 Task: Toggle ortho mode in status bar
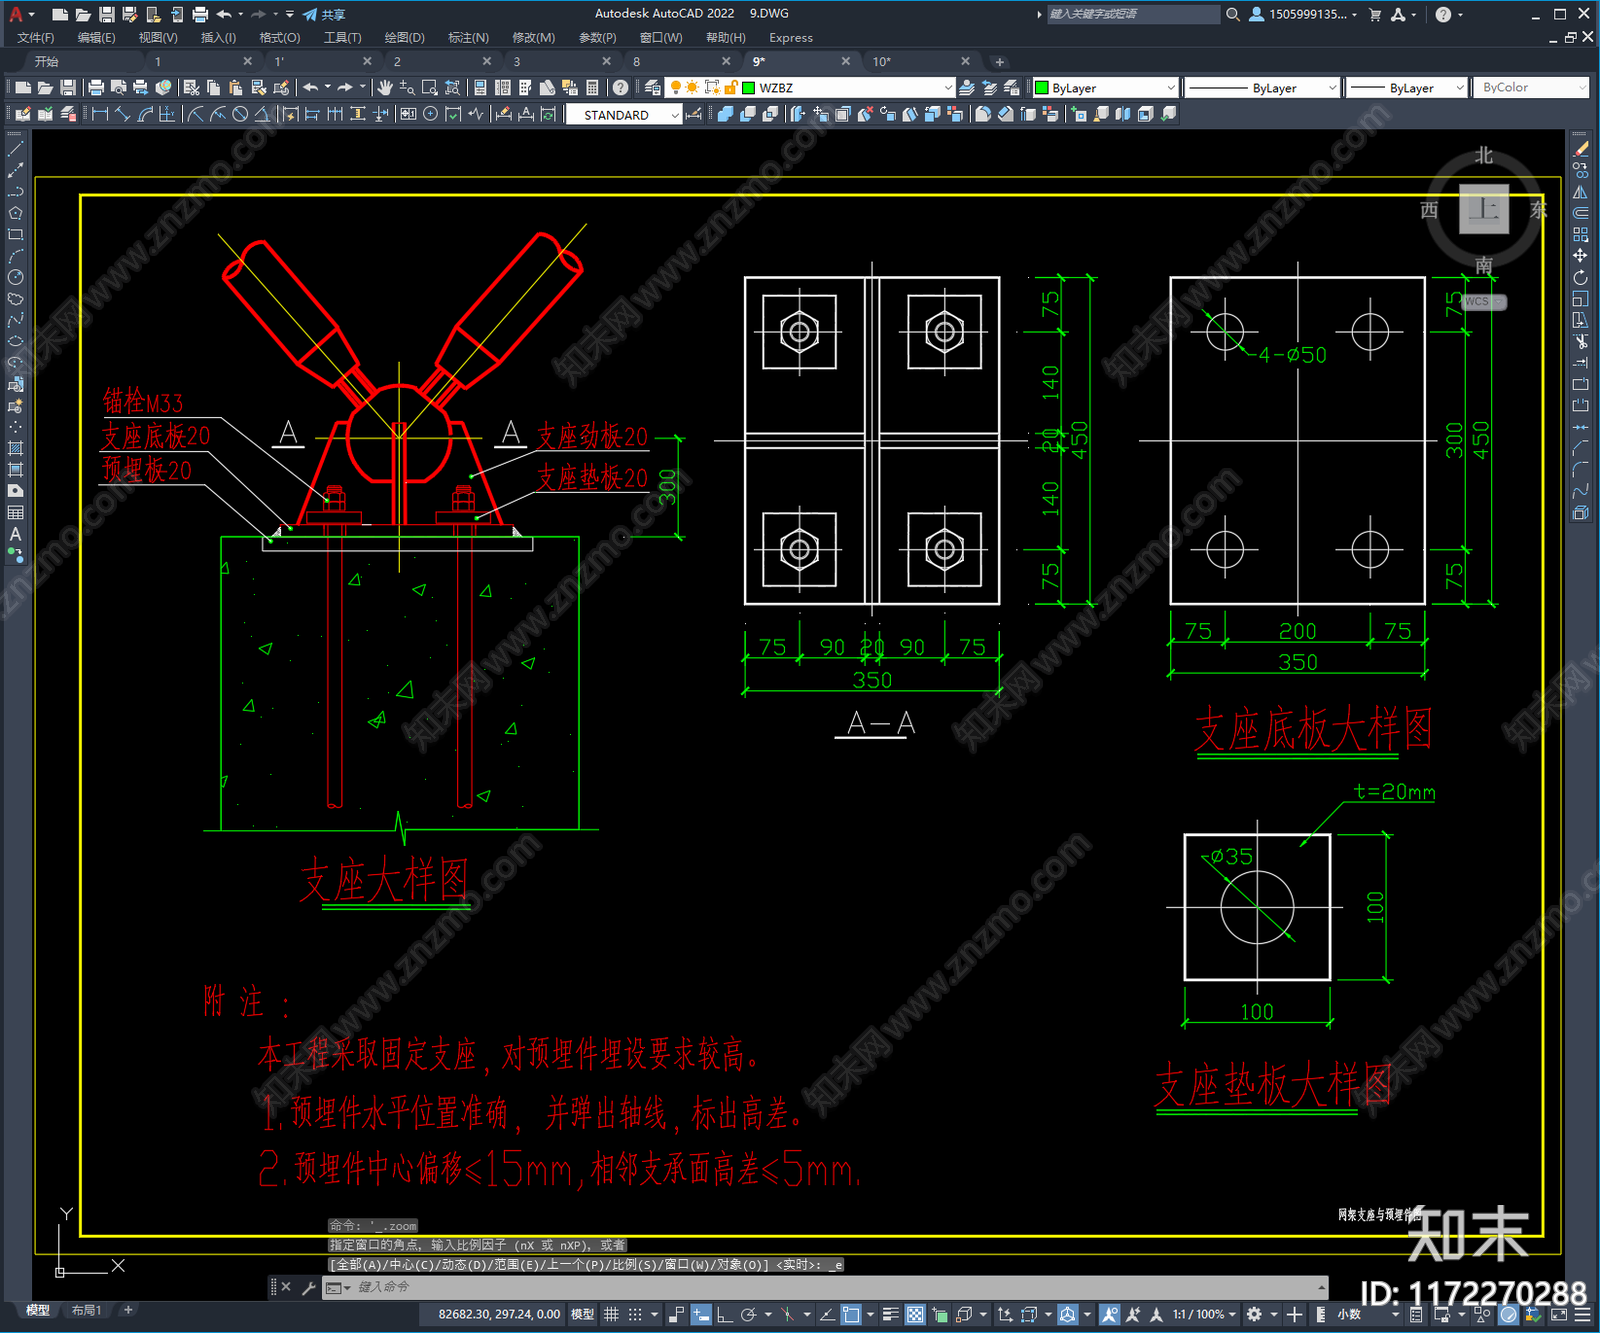click(724, 1314)
